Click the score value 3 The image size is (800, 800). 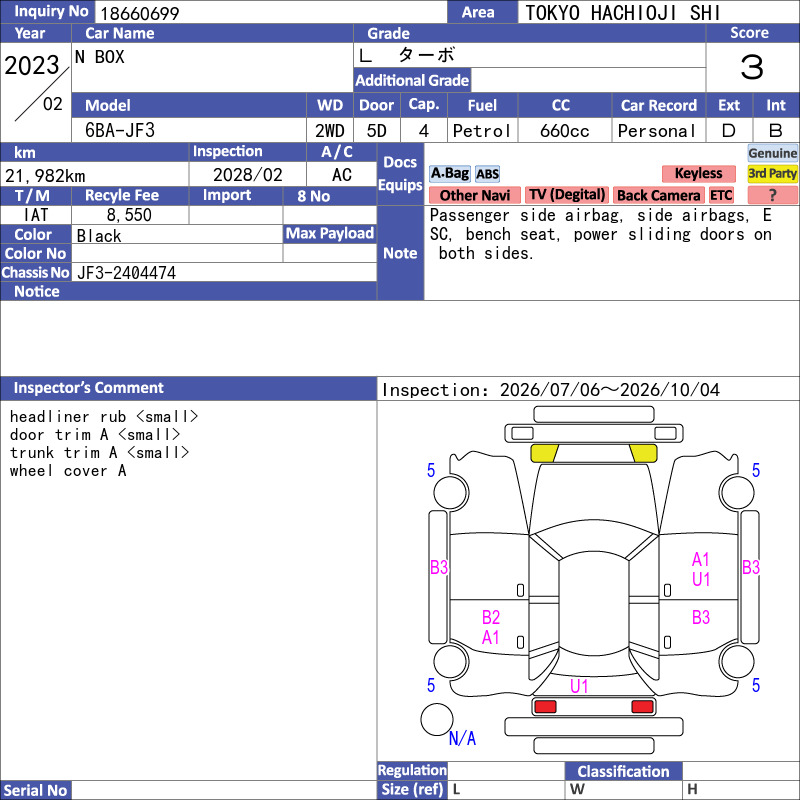click(752, 67)
